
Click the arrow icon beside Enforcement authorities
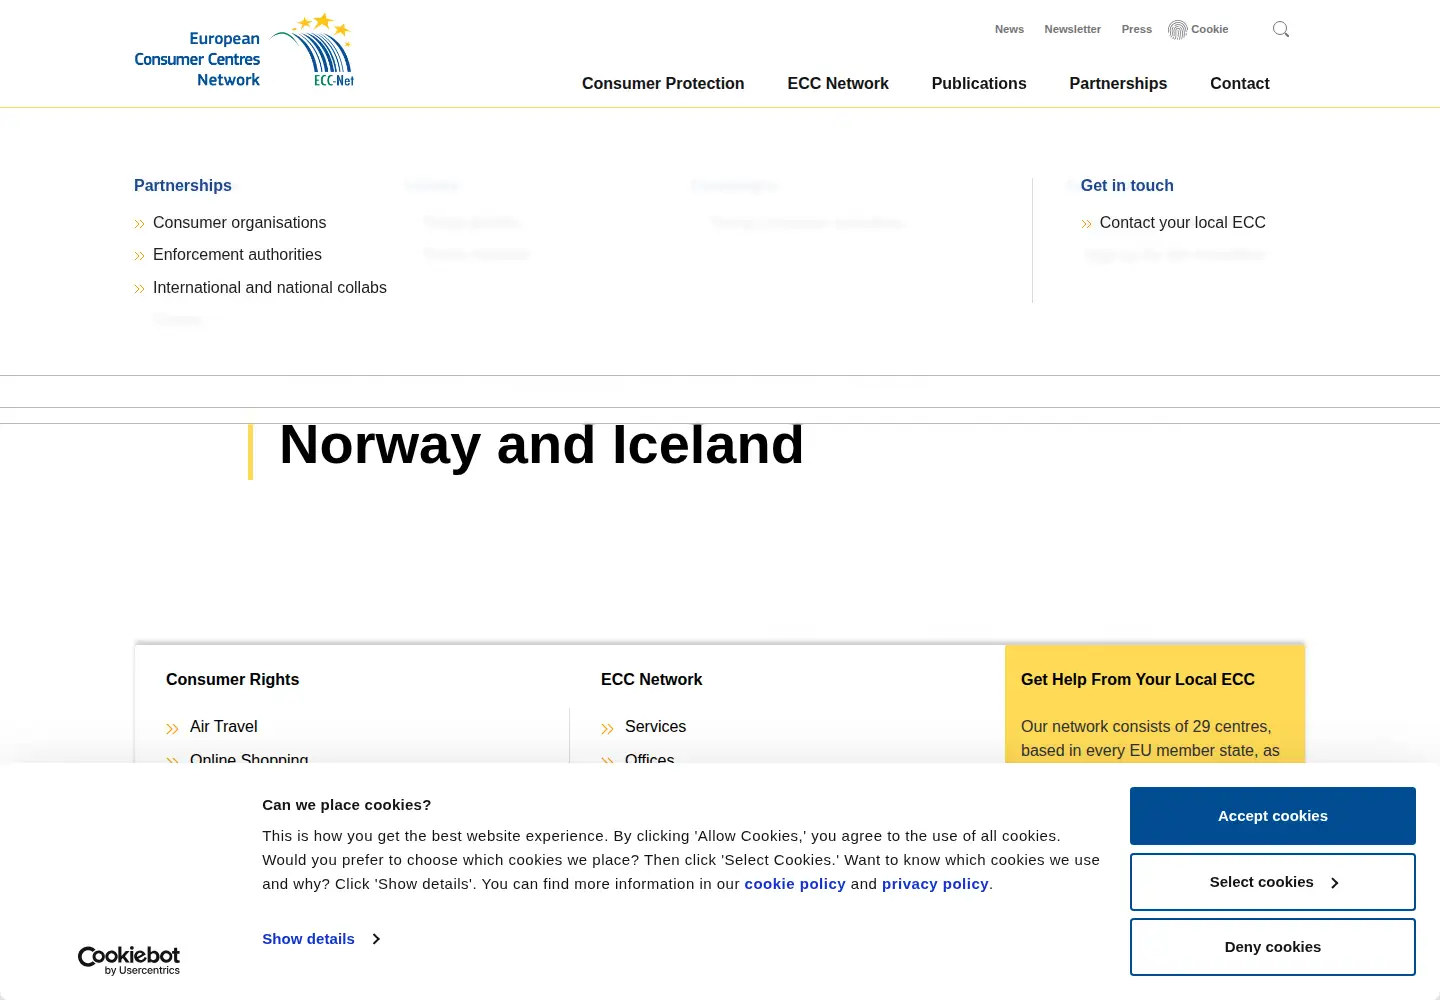coord(139,256)
